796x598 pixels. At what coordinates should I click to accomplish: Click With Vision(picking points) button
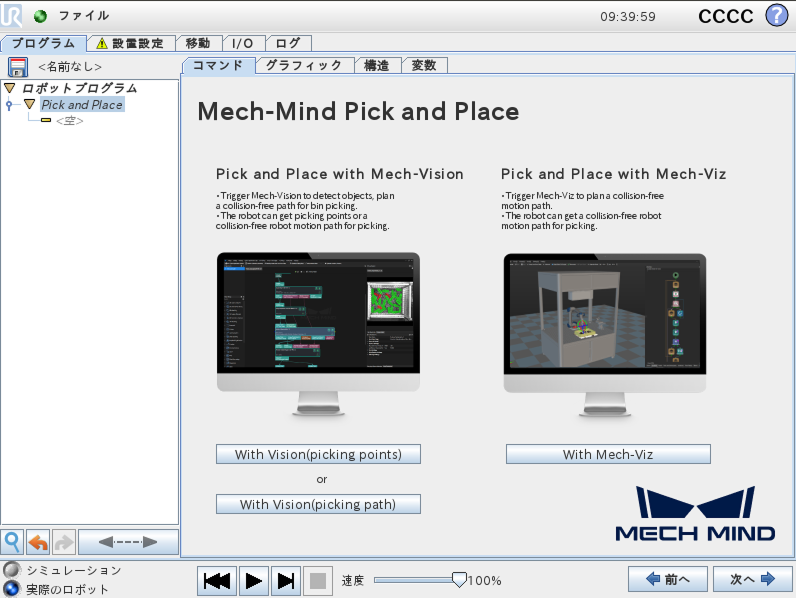point(318,454)
